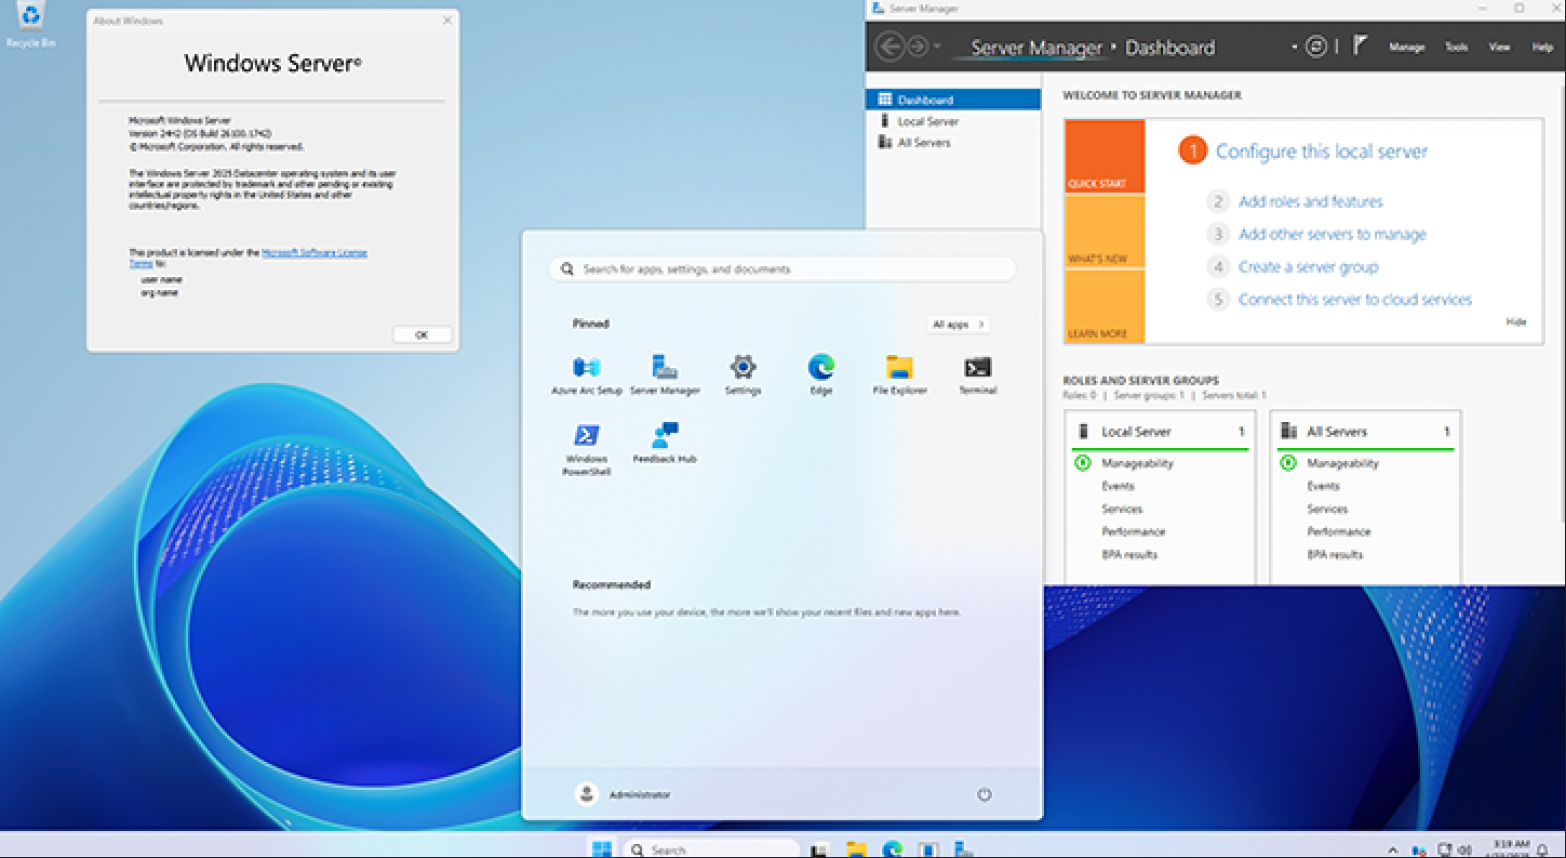Switch to the WHAT'S NEW tile
Screen dimensions: 1566x858
click(1104, 231)
